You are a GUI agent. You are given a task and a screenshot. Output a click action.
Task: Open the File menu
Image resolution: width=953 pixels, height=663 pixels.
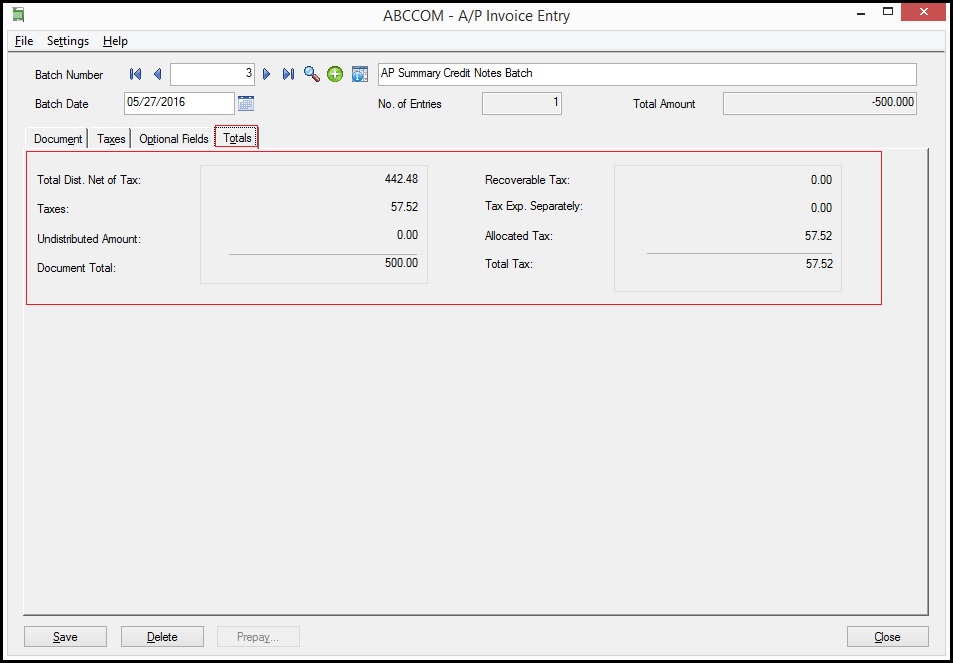[x=24, y=41]
